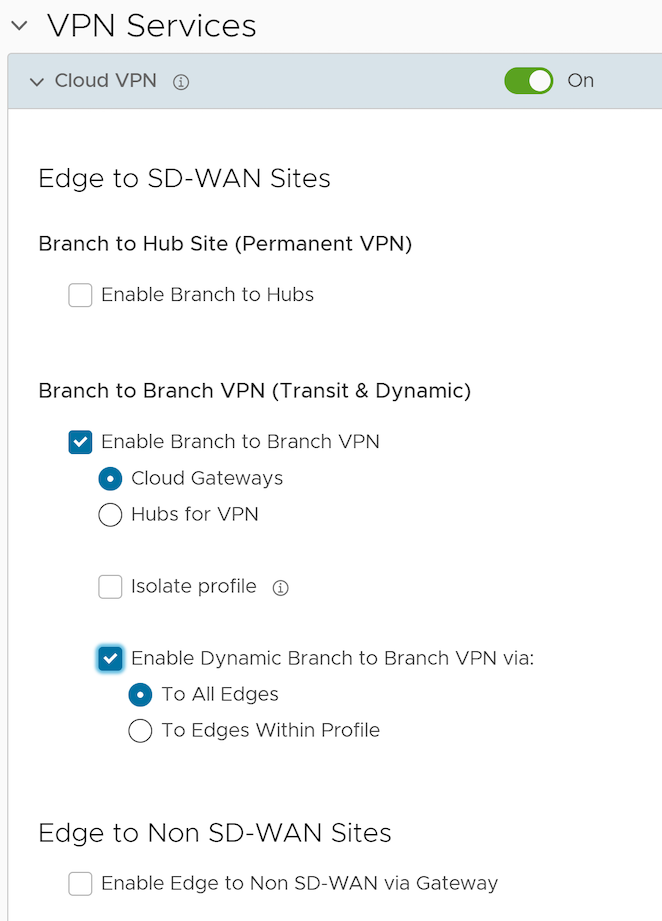Viewport: 662px width, 921px height.
Task: Uncheck Enable Dynamic Branch to Branch VPN
Action: pos(110,658)
